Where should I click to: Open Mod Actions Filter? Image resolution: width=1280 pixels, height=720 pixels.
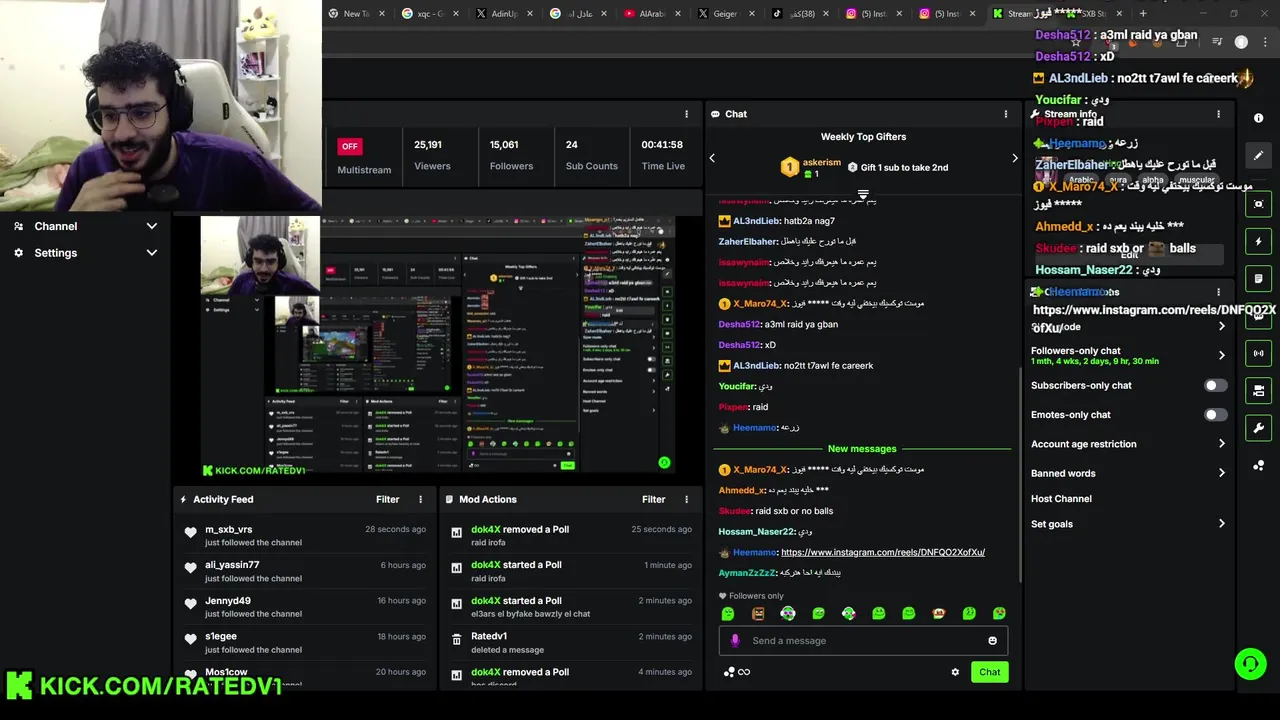point(653,499)
